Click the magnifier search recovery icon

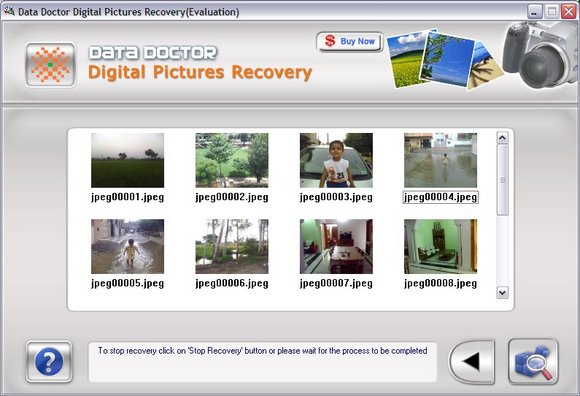click(533, 362)
